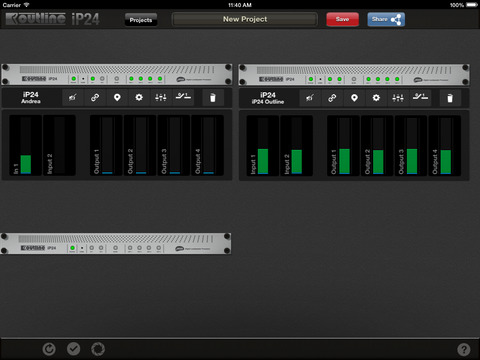Click Output 3 meter of iP24 Andrea
The height and width of the screenshot is (360, 480).
(174, 145)
